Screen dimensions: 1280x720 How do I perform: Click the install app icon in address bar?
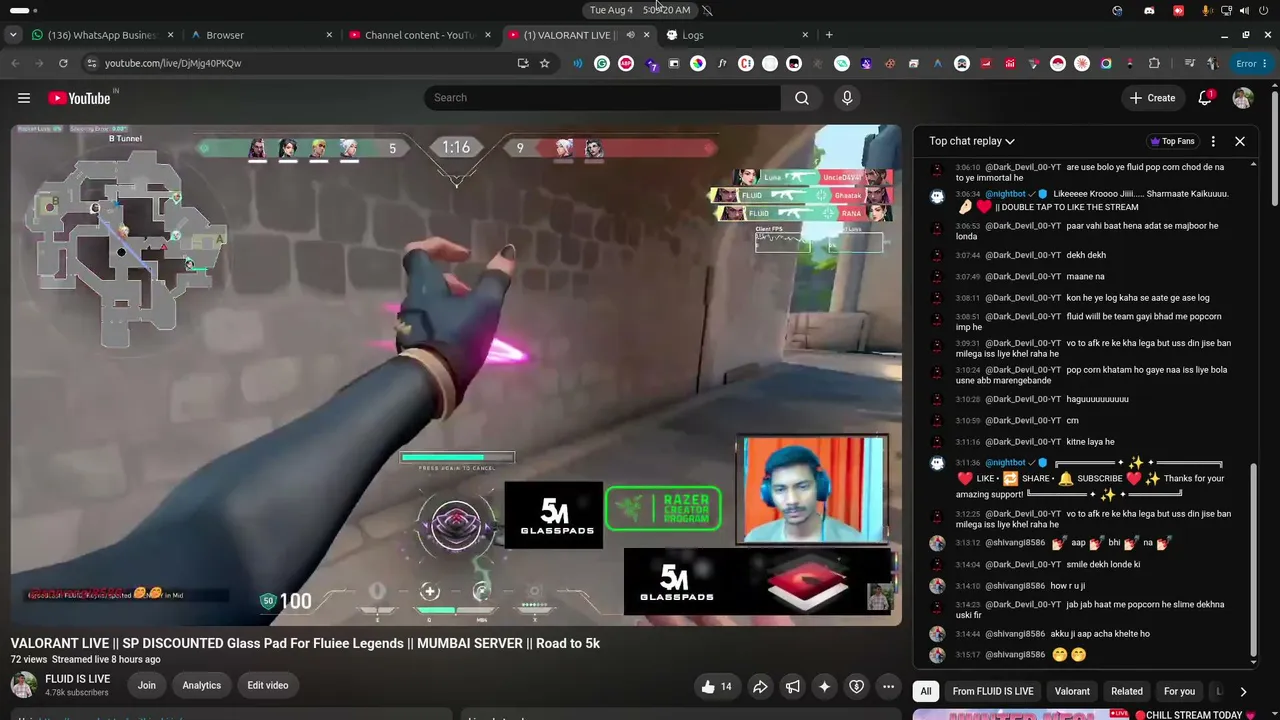[522, 63]
